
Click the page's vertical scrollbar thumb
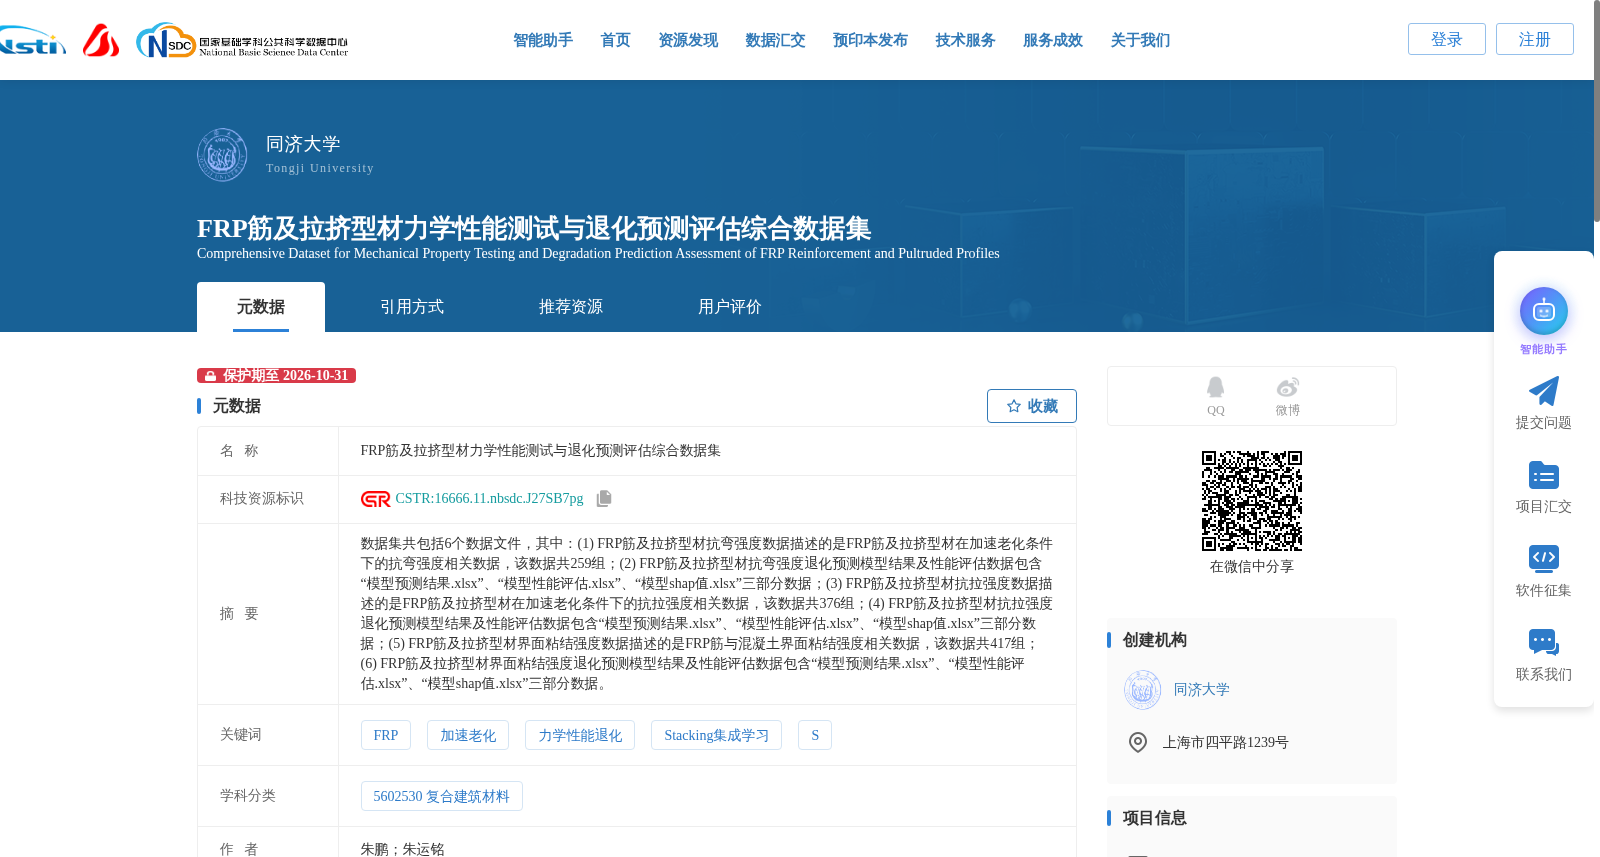[x=1596, y=110]
